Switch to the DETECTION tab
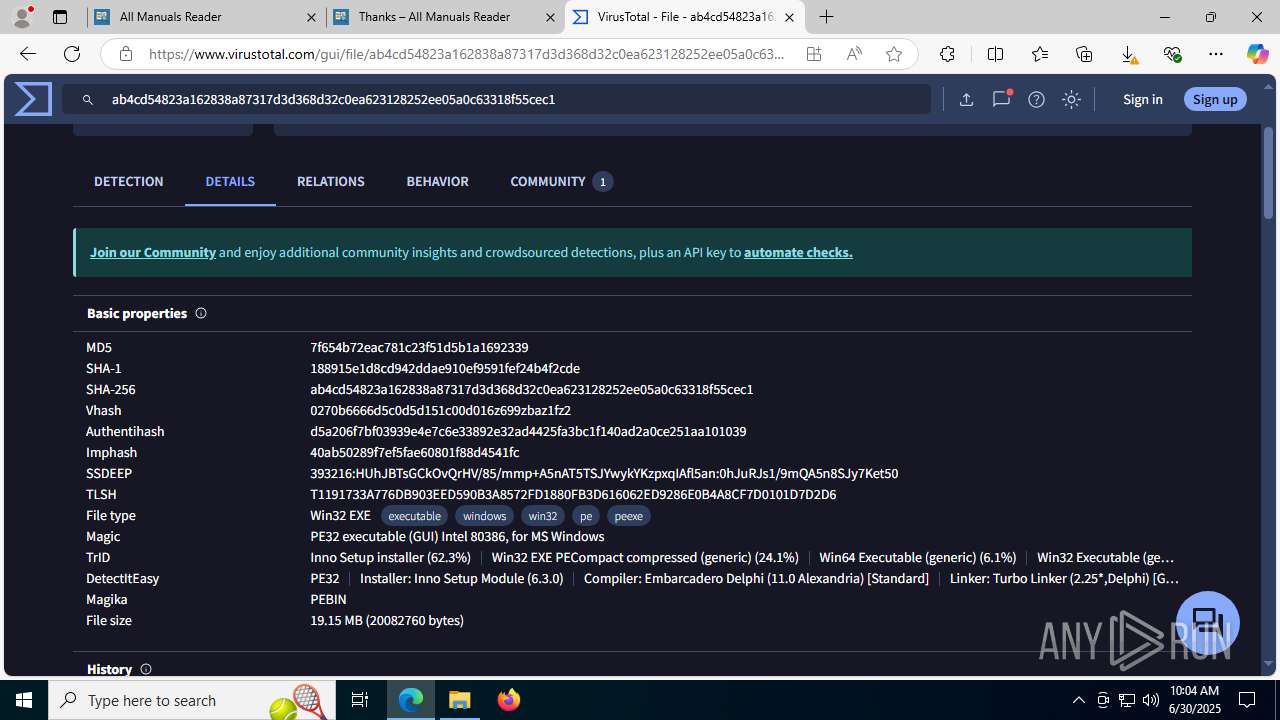Viewport: 1280px width, 720px height. click(x=128, y=181)
